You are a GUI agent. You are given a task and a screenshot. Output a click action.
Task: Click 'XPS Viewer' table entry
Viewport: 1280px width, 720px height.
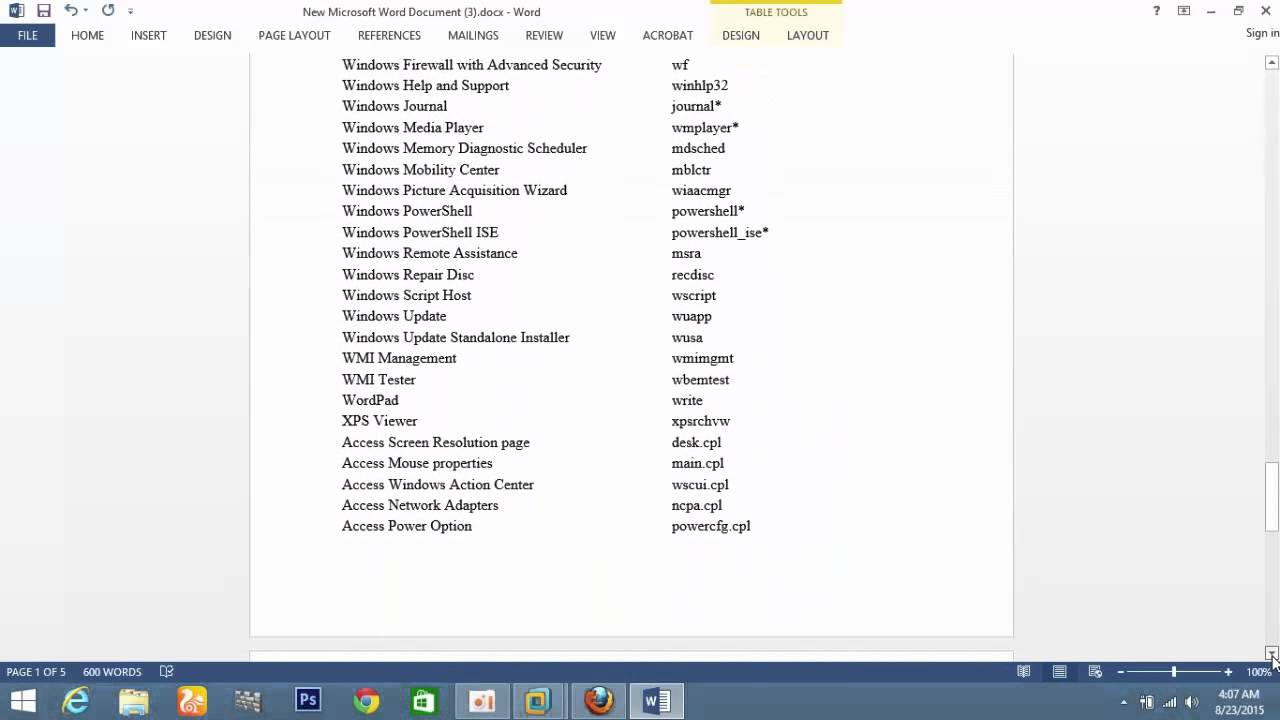coord(380,422)
